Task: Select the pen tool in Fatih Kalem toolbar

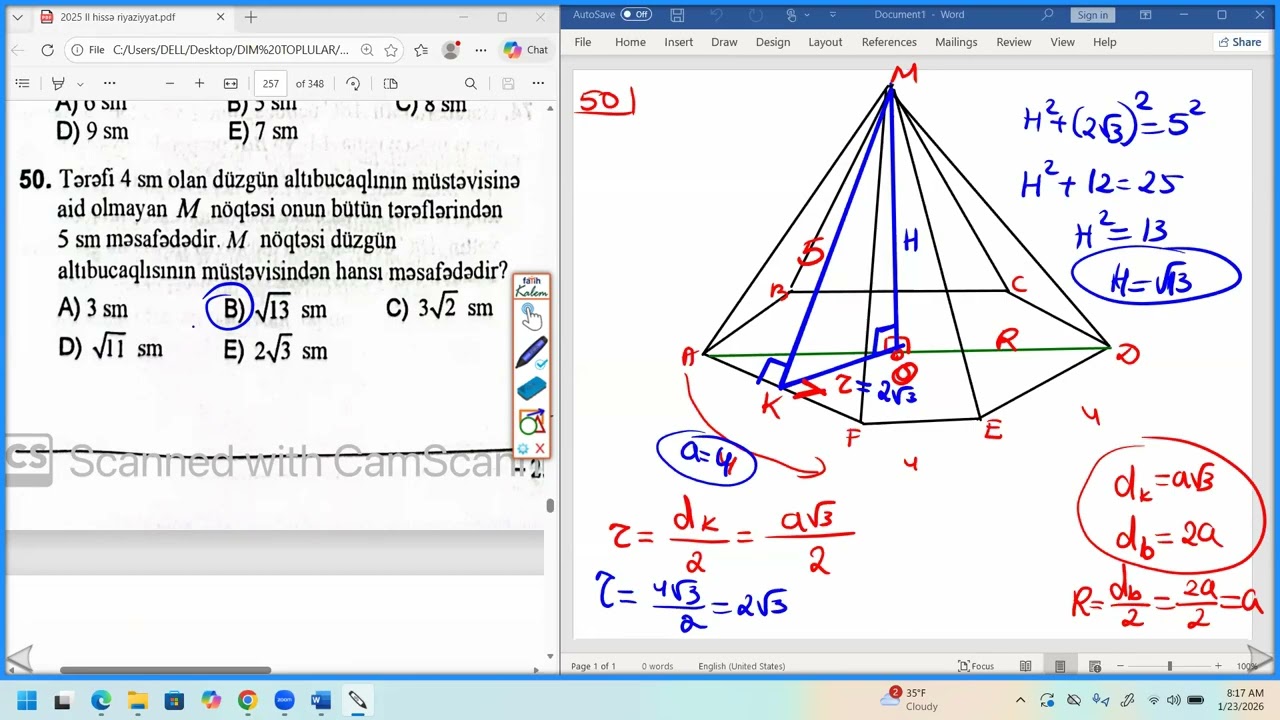Action: coord(531,353)
